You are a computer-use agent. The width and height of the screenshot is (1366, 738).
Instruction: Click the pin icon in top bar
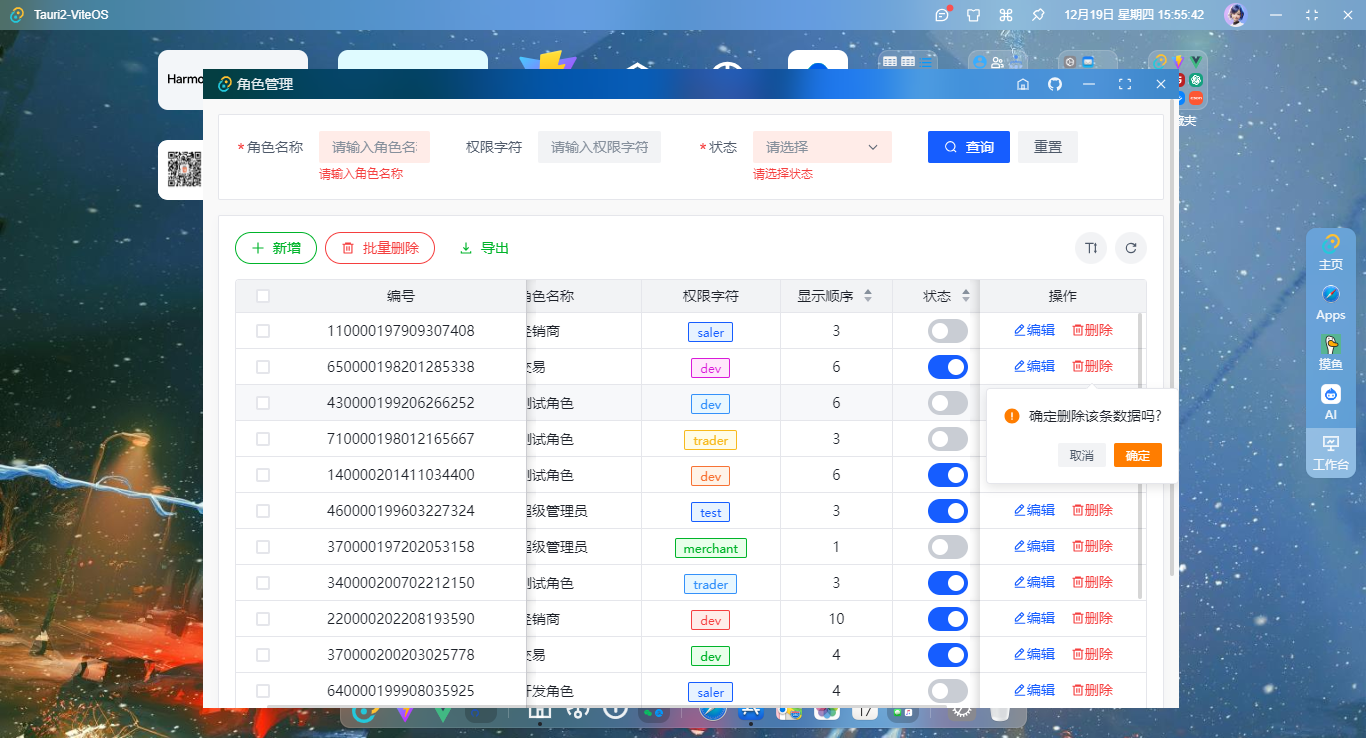[1038, 15]
